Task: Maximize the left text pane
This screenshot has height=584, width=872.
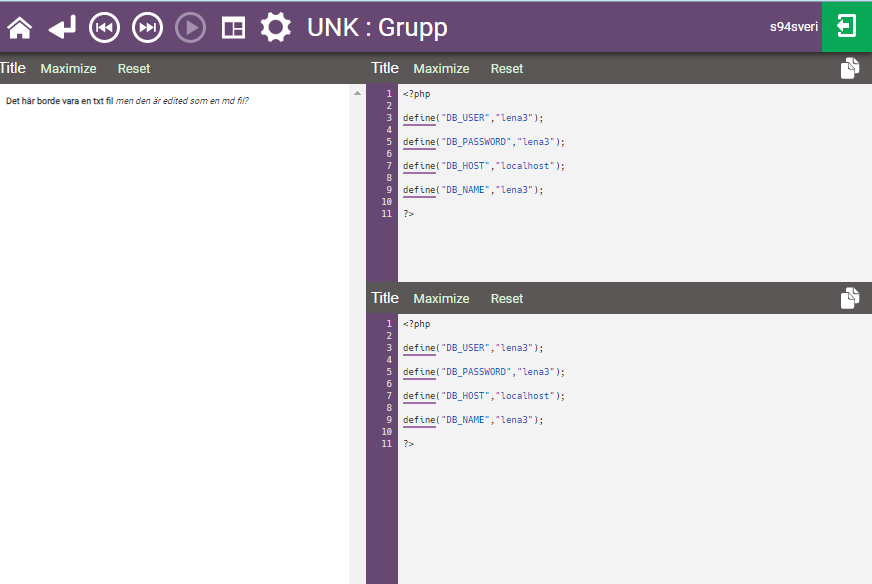Action: coord(68,68)
